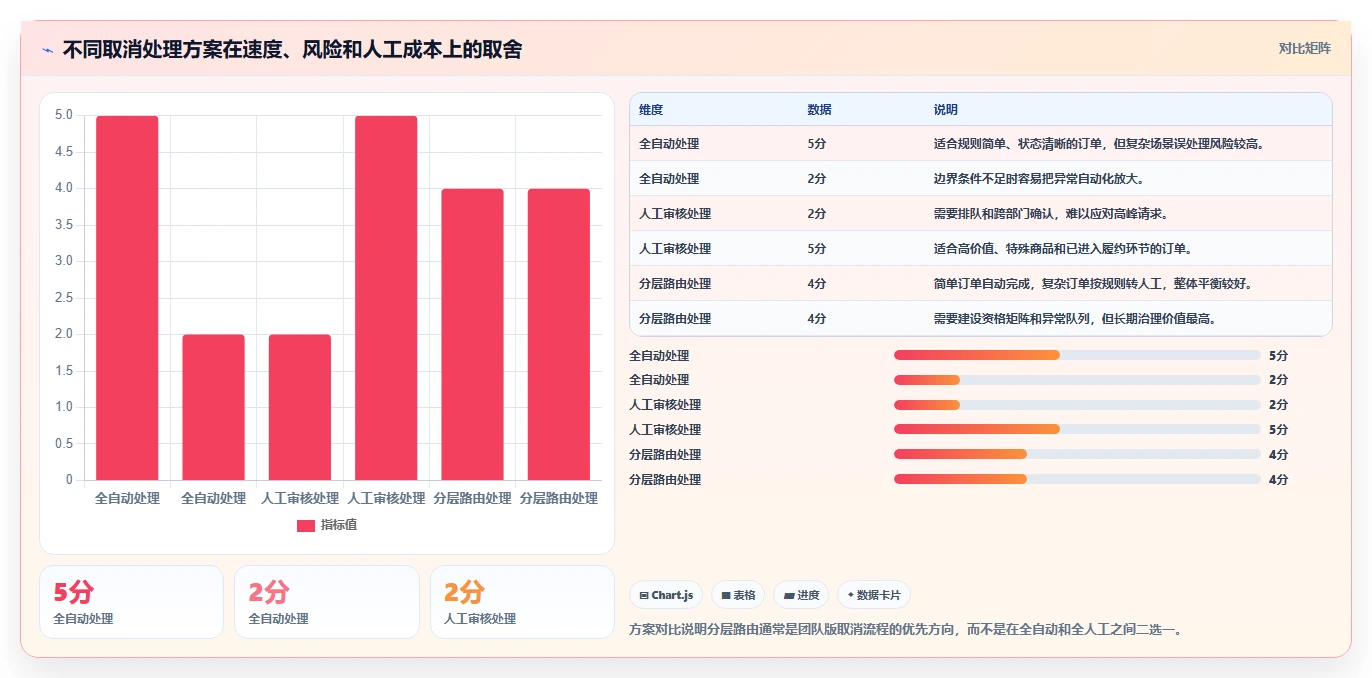Click the page title about 取消处理方案
This screenshot has height=678, width=1372.
[x=292, y=50]
